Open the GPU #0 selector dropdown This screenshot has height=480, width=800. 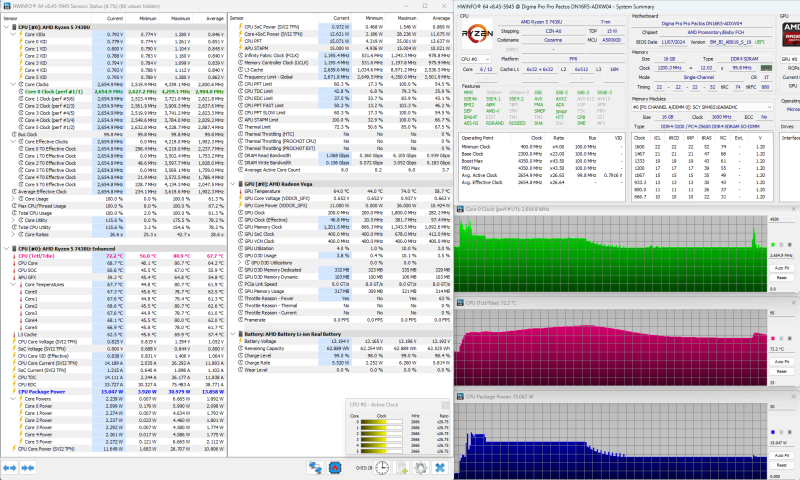pyautogui.click(x=790, y=59)
